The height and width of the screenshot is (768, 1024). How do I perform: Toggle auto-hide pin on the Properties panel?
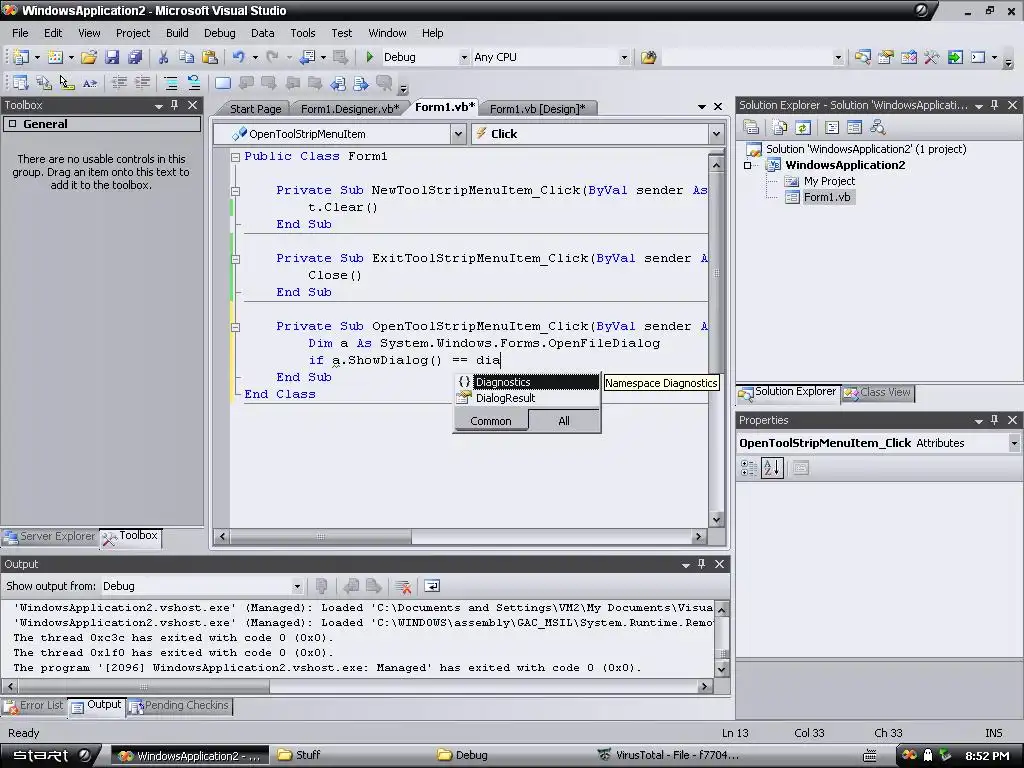[x=995, y=421]
